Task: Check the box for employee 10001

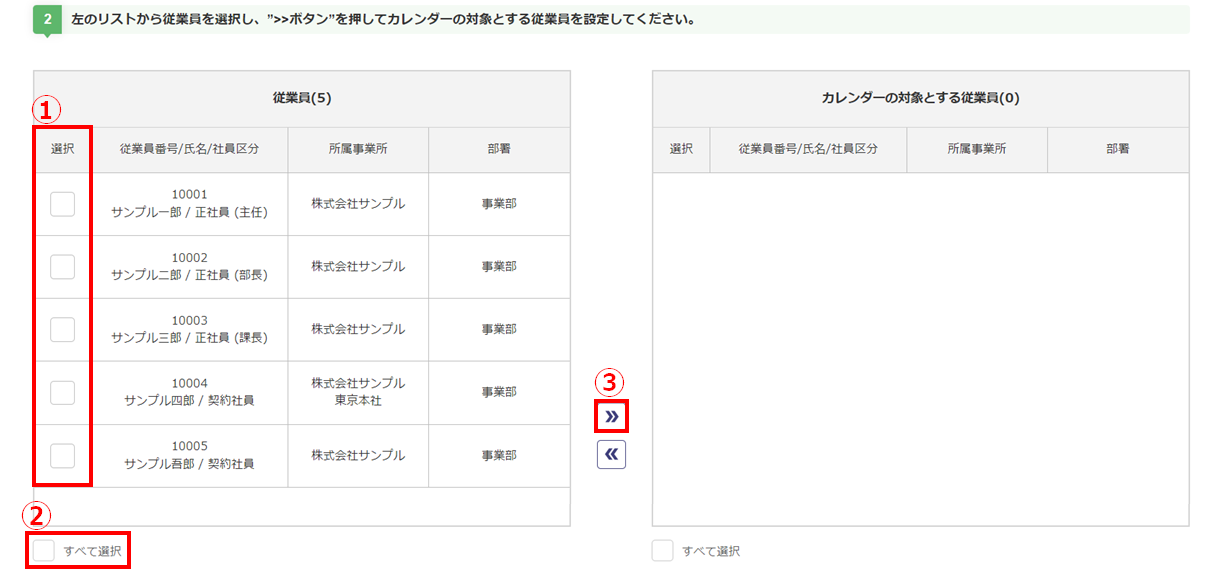Action: coord(62,204)
